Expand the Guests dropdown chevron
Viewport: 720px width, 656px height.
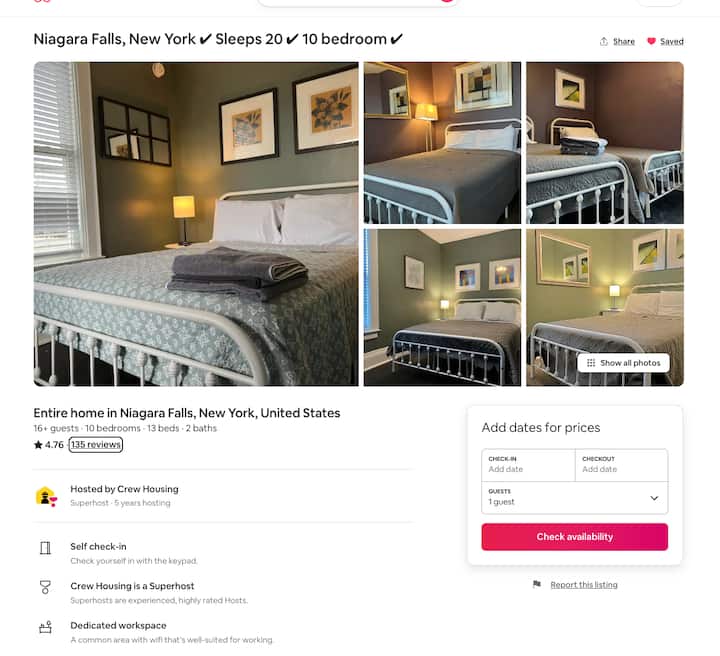pyautogui.click(x=654, y=498)
